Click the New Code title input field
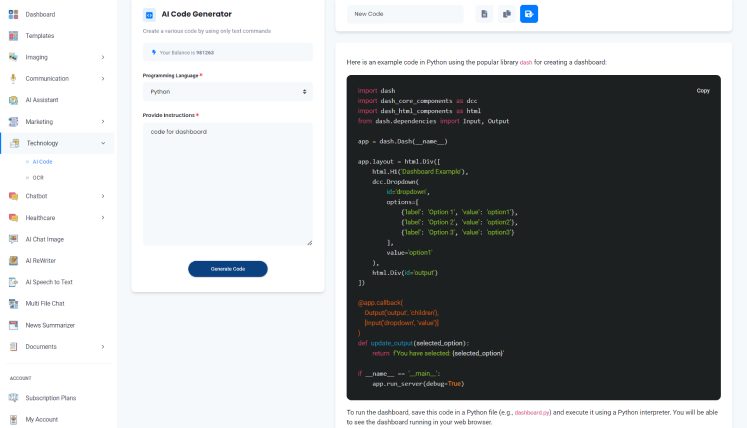The image size is (747, 428). pos(405,14)
